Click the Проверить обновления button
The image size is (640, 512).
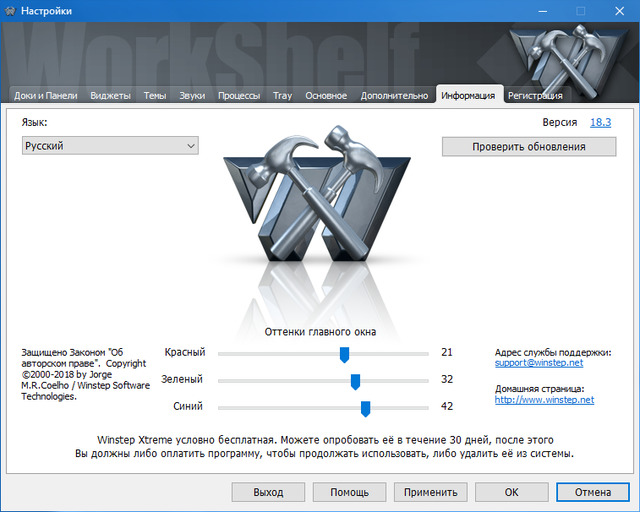pyautogui.click(x=529, y=146)
